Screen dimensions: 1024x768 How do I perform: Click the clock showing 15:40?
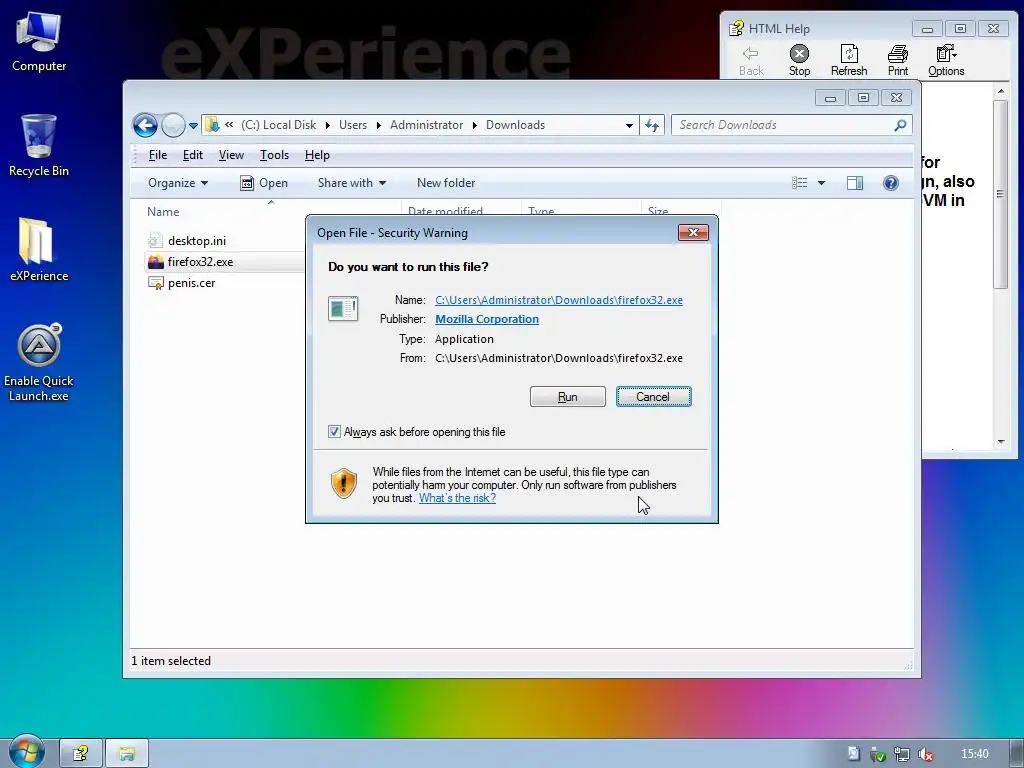pyautogui.click(x=974, y=754)
